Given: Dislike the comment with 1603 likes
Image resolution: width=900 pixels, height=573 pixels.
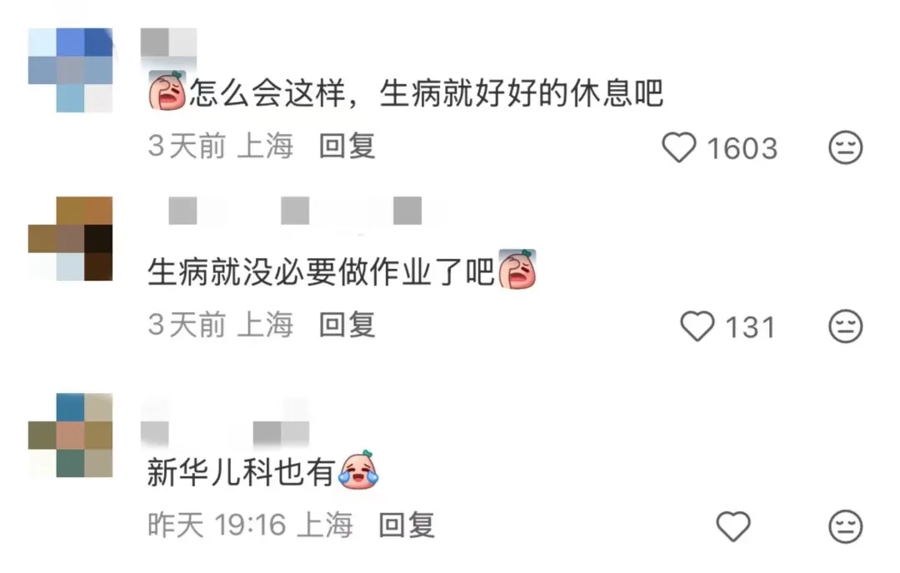Looking at the screenshot, I should 845,148.
